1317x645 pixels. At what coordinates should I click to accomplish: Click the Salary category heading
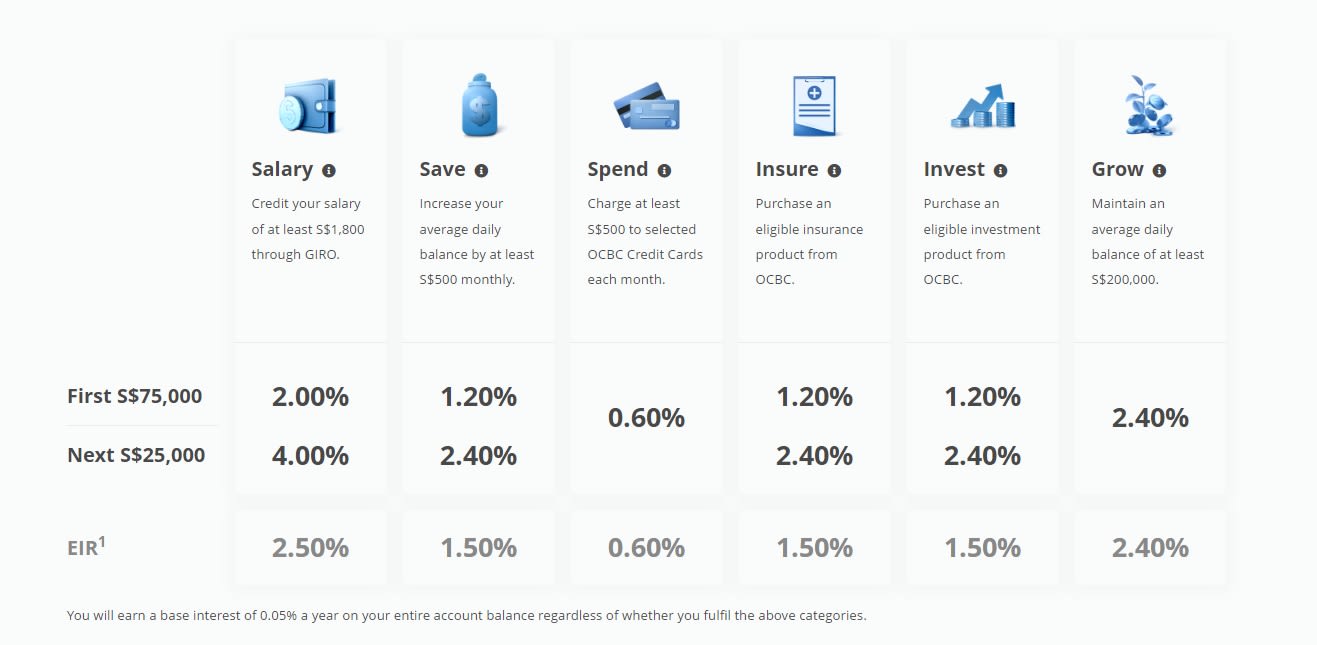click(x=282, y=170)
